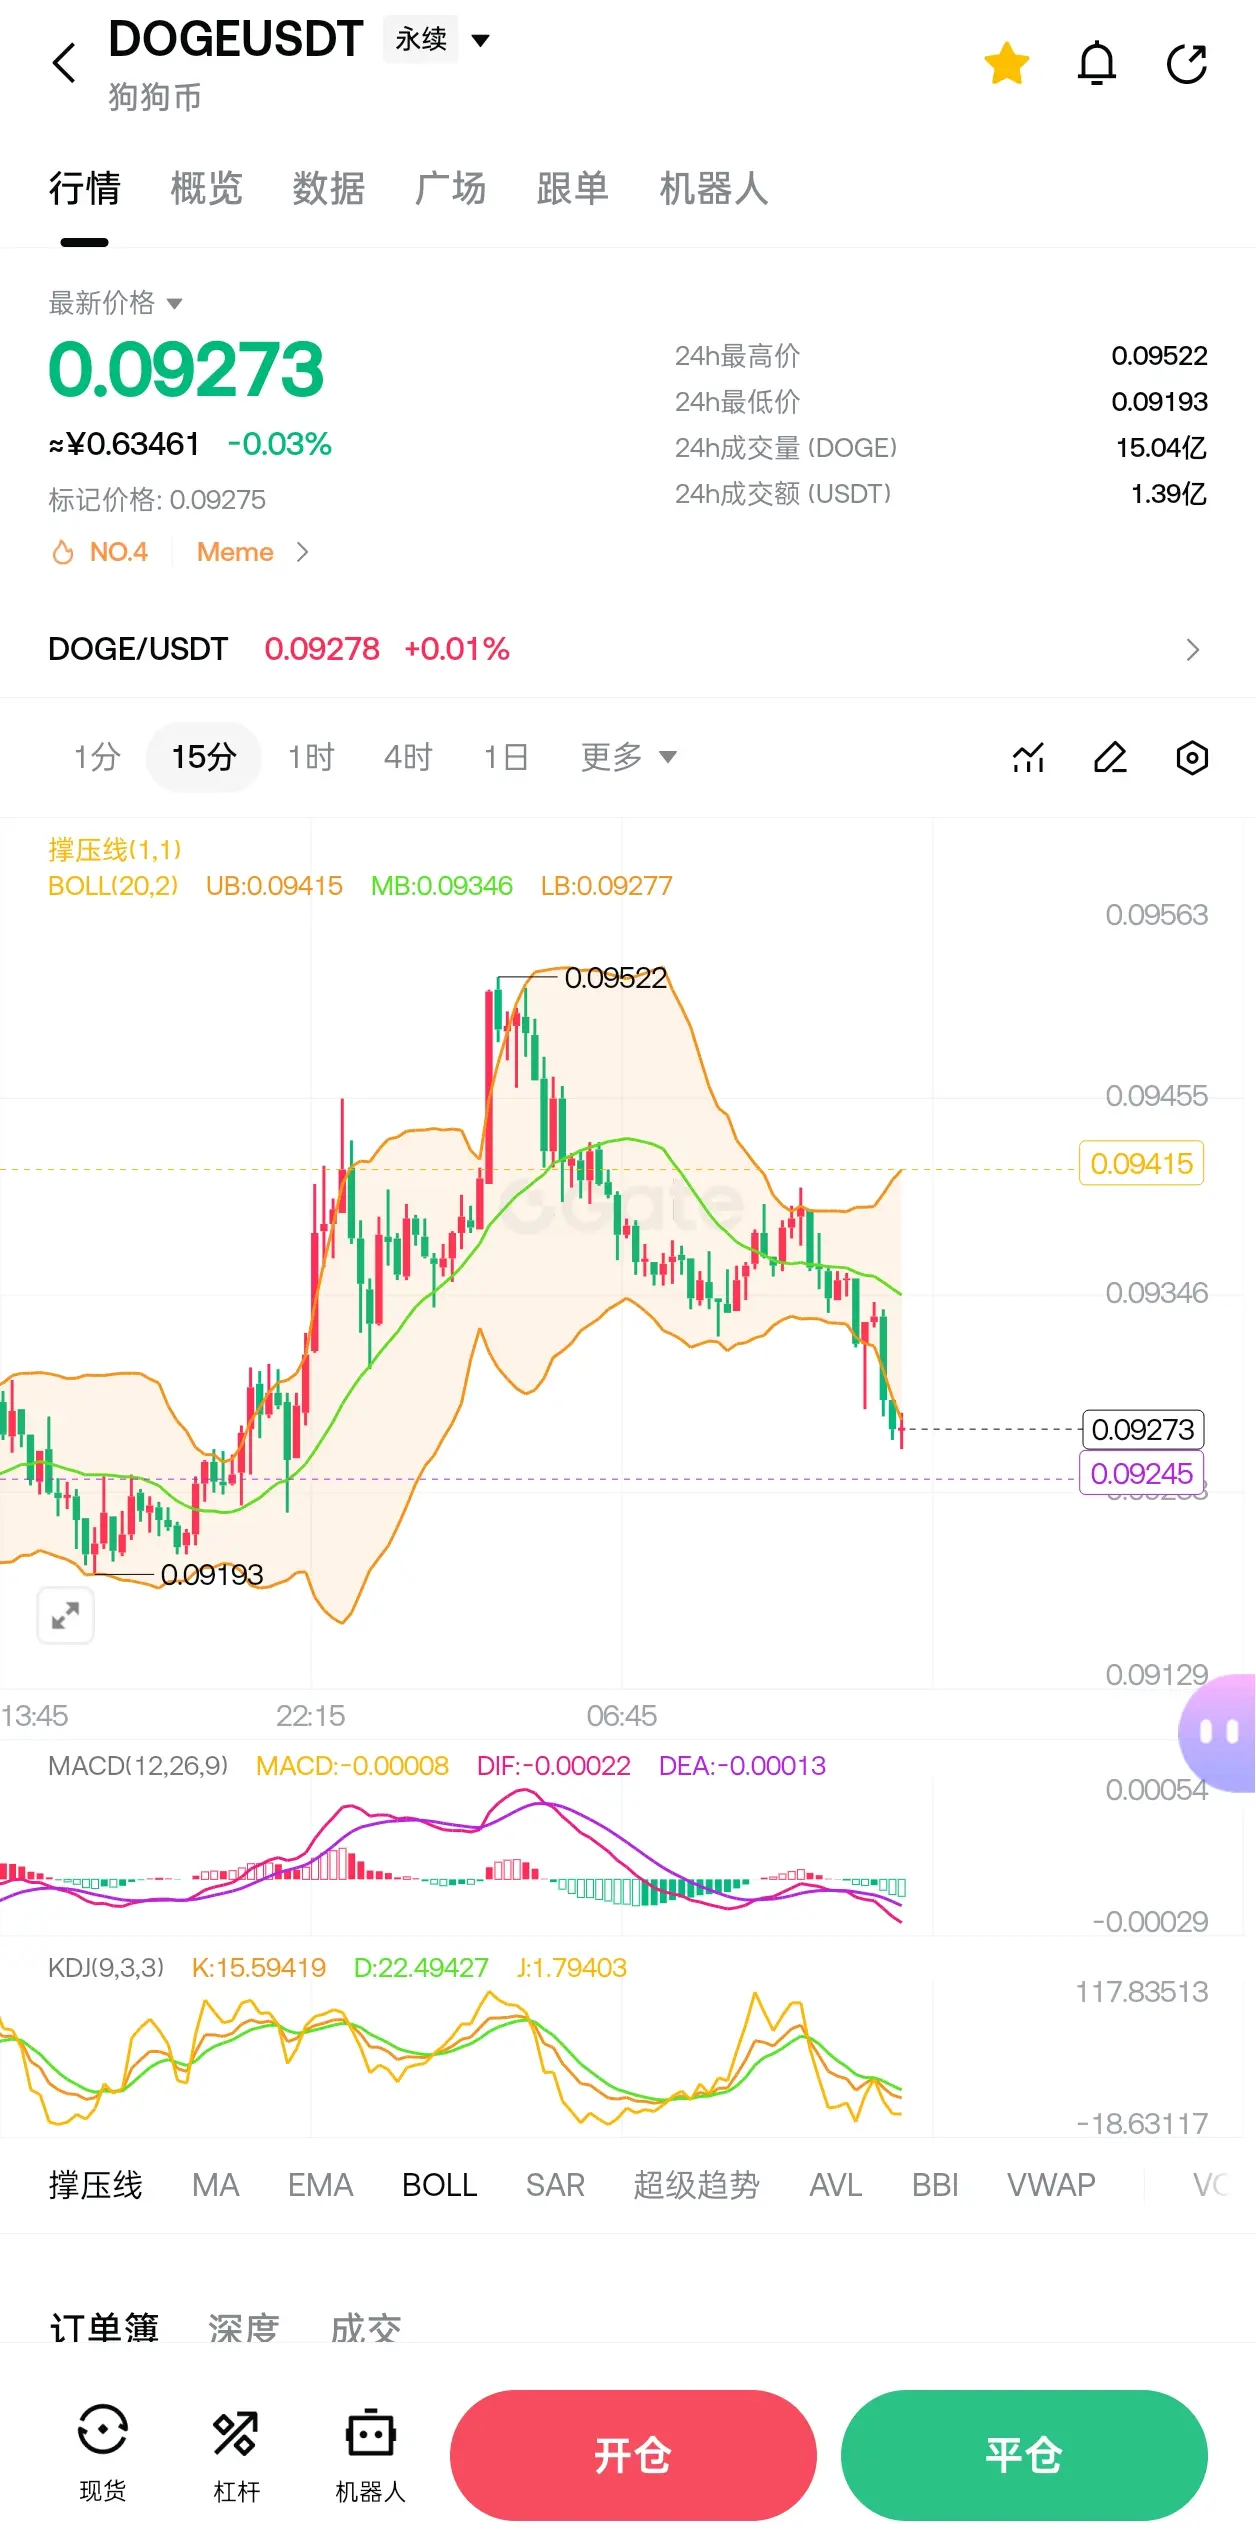
Task: Switch to 概览 tab
Action: [206, 189]
